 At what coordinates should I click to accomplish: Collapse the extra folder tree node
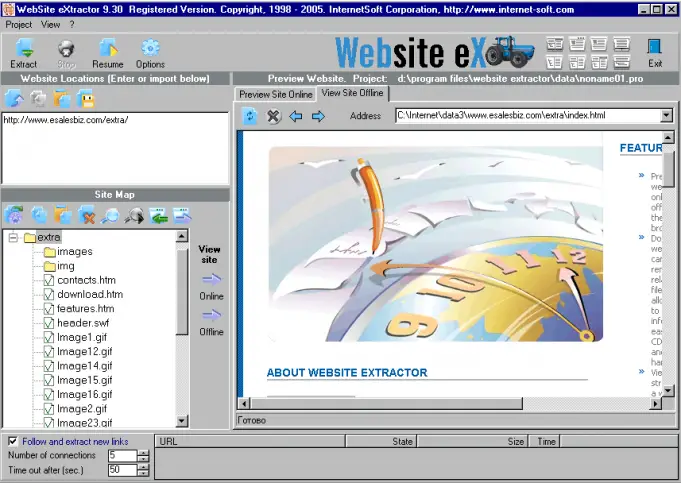(x=13, y=237)
